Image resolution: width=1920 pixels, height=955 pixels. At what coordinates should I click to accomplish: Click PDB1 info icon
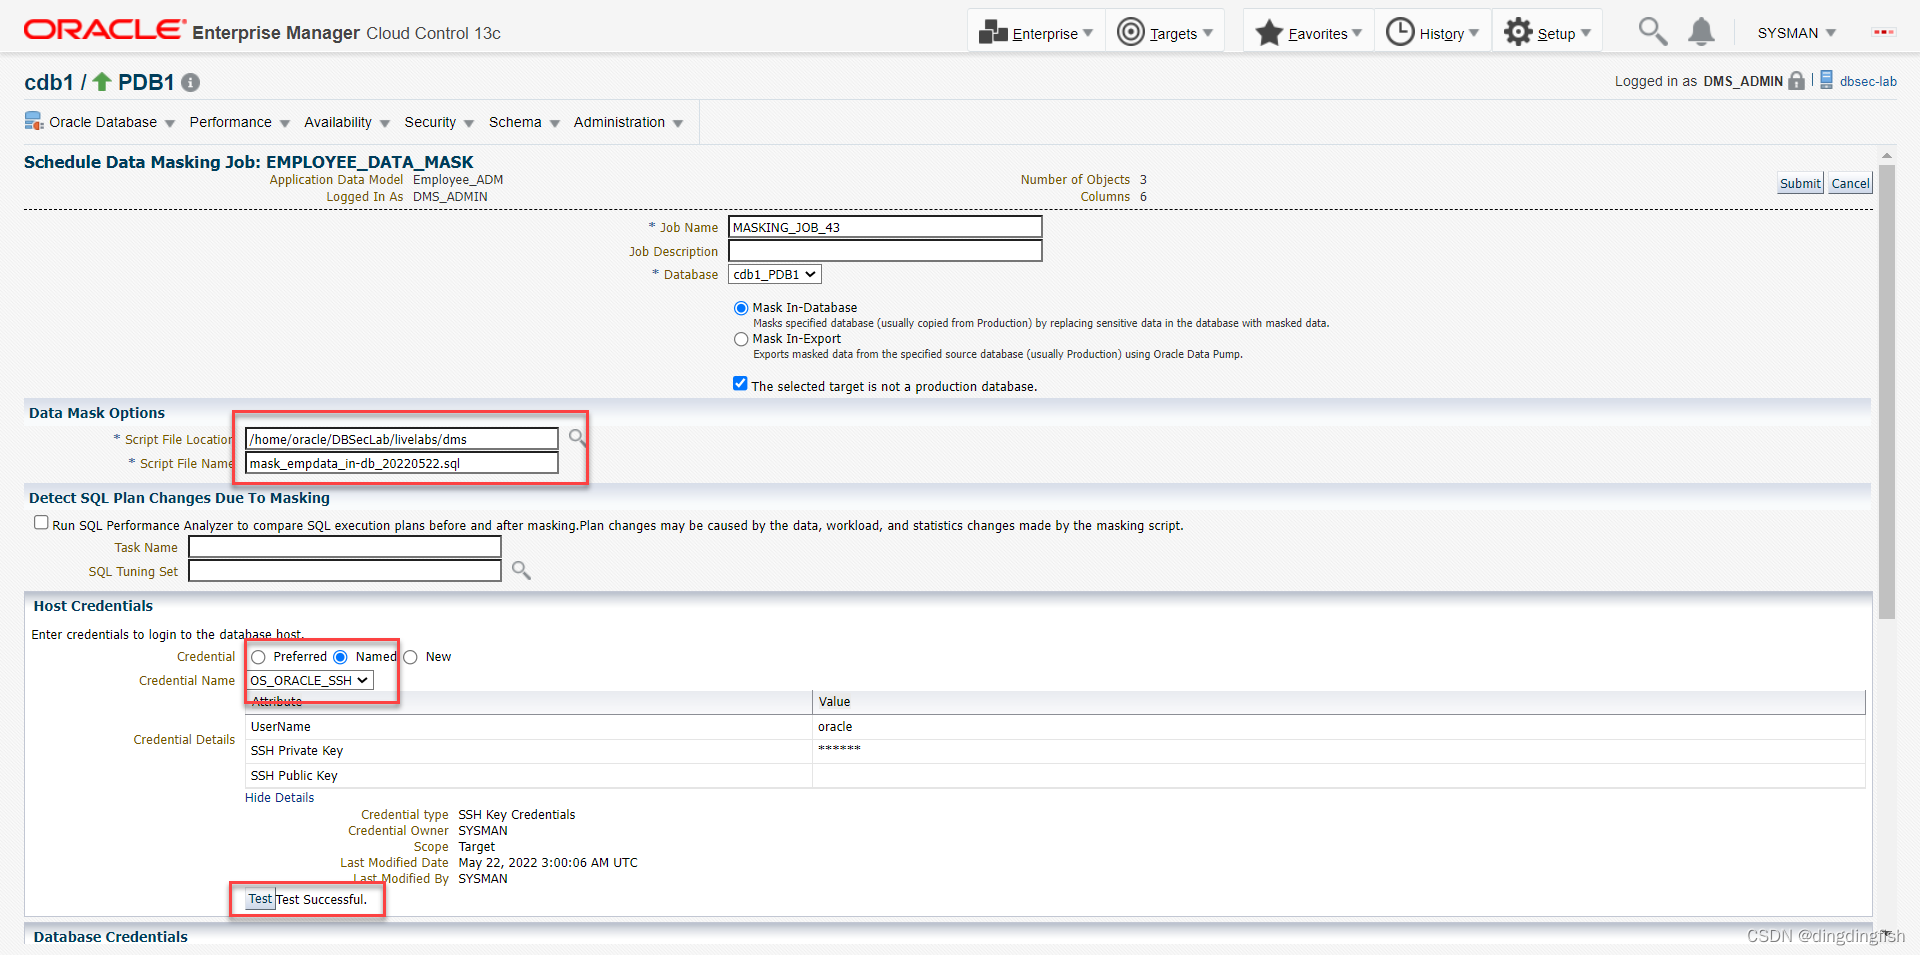(x=190, y=83)
